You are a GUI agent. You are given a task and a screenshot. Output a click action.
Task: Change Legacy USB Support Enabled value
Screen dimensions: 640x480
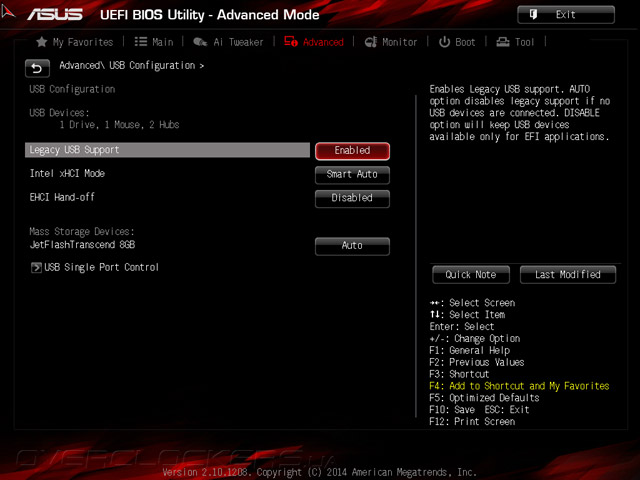[352, 151]
